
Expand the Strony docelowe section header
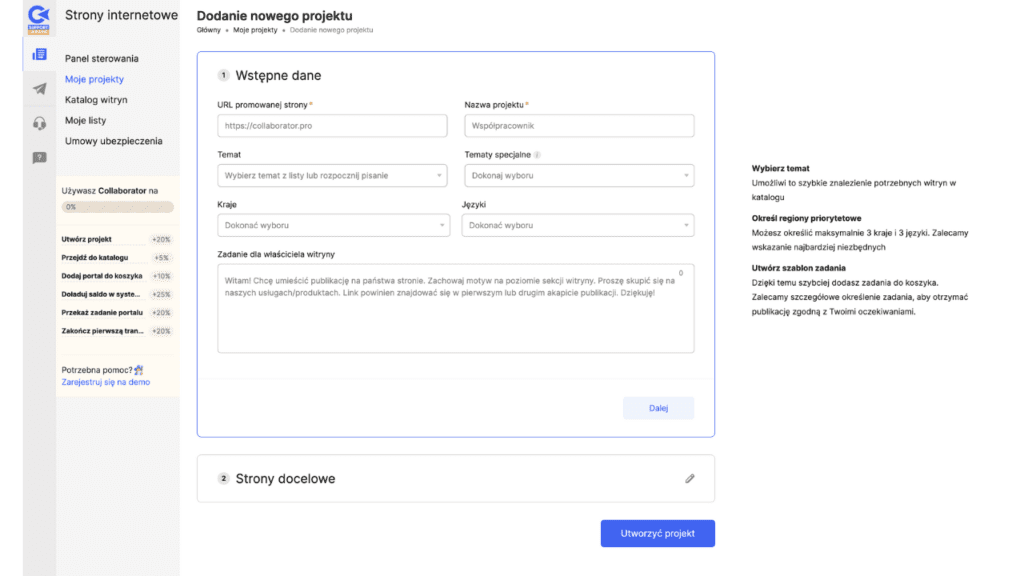(456, 479)
